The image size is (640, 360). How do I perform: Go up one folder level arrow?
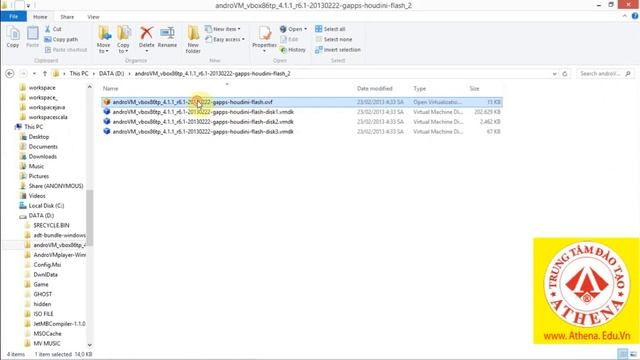[45, 73]
